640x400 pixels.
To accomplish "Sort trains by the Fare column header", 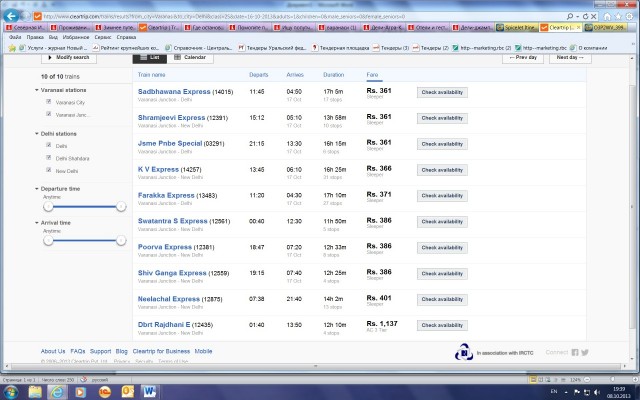I will click(373, 76).
